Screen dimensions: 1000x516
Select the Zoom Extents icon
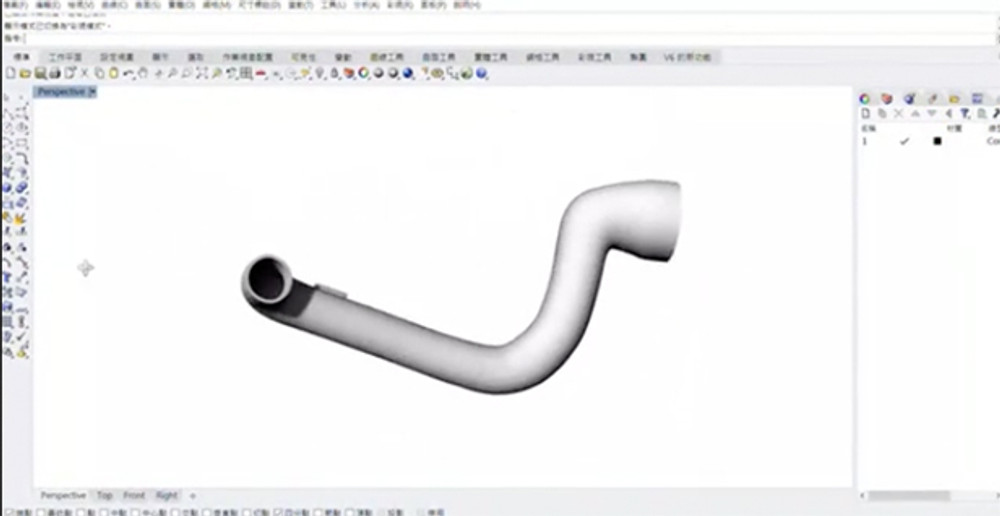click(202, 73)
